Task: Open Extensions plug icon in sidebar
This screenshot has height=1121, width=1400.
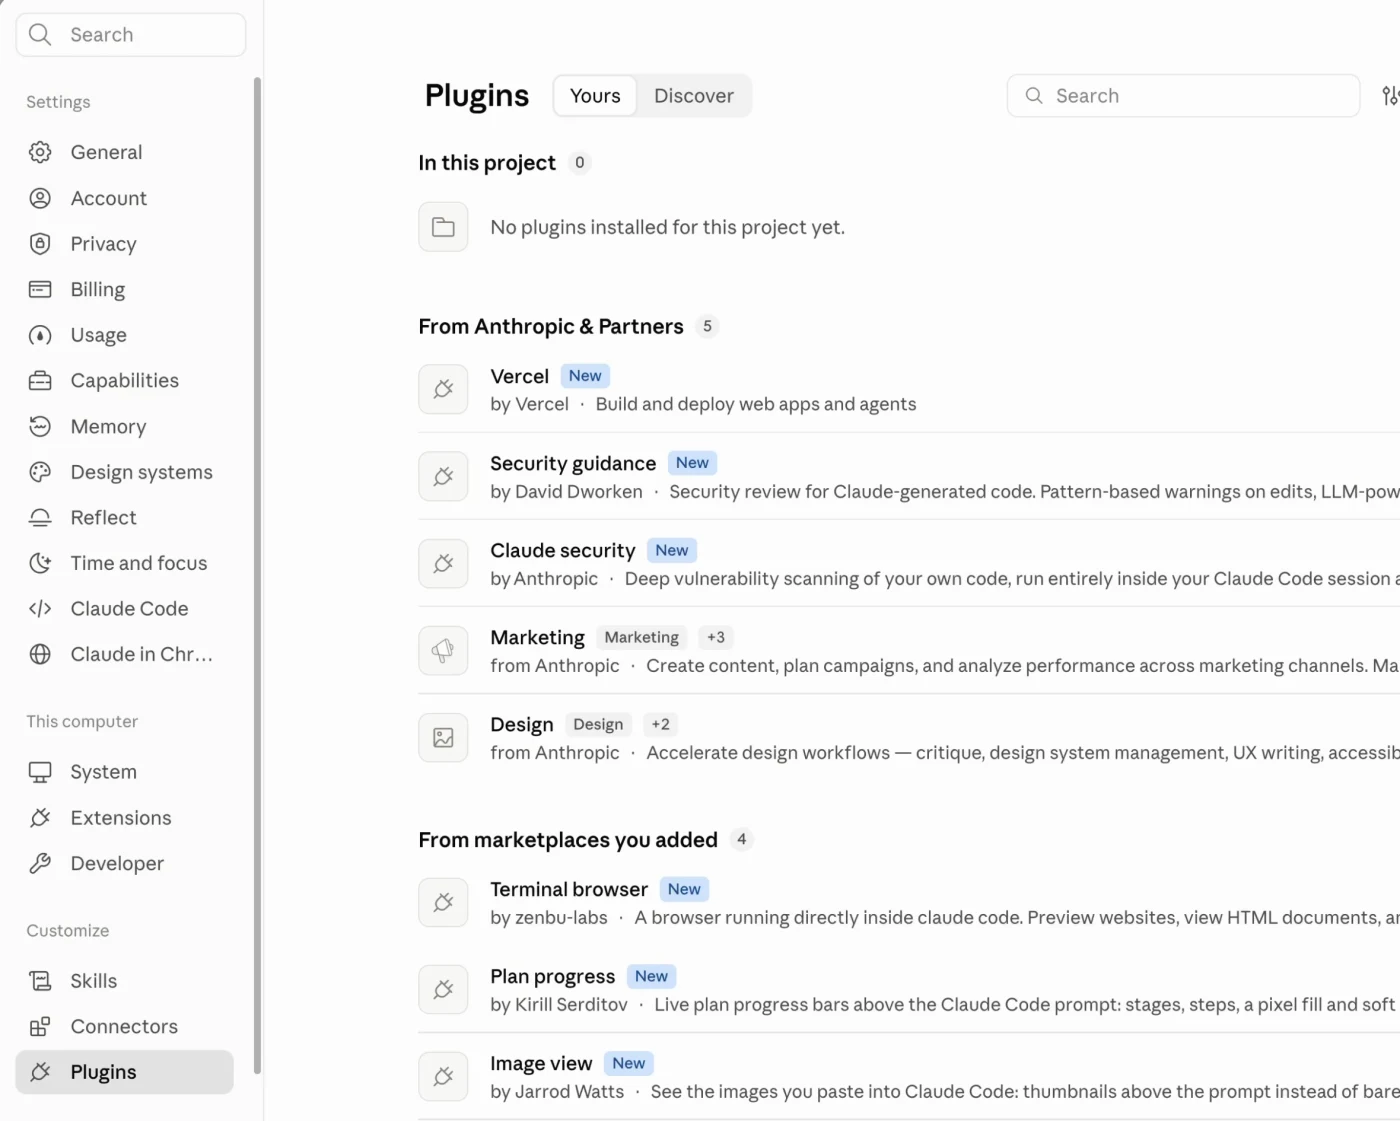Action: coord(40,818)
